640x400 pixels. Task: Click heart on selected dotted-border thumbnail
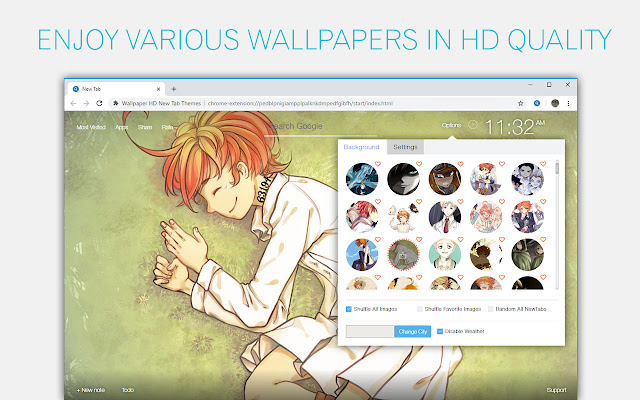click(419, 240)
